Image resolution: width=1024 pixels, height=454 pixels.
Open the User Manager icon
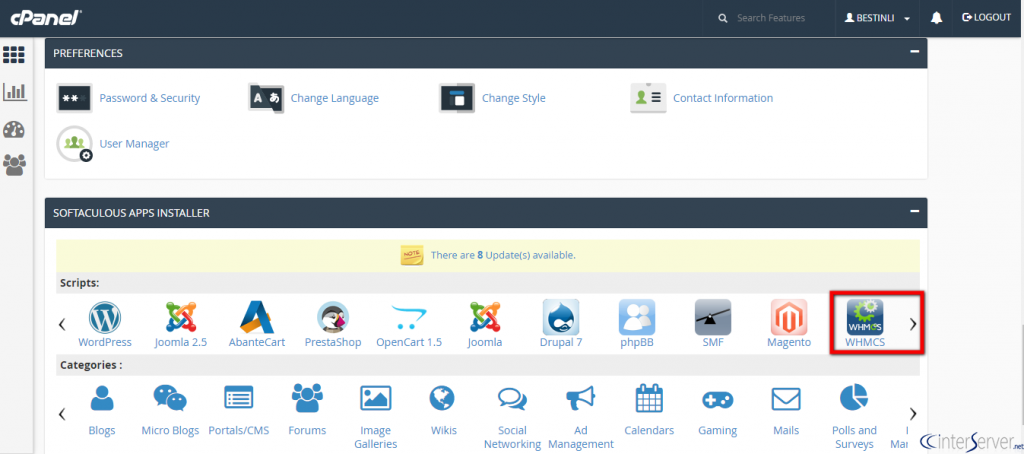click(74, 144)
